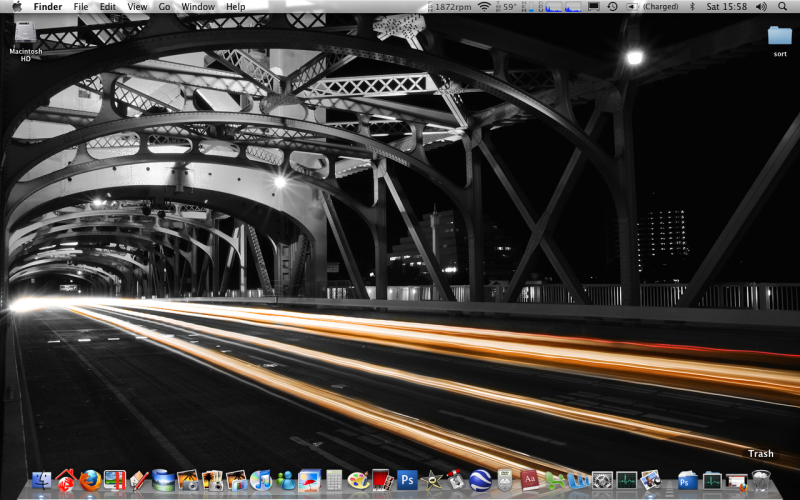Launch iMovie star icon in dock
The image size is (800, 500).
tap(432, 481)
